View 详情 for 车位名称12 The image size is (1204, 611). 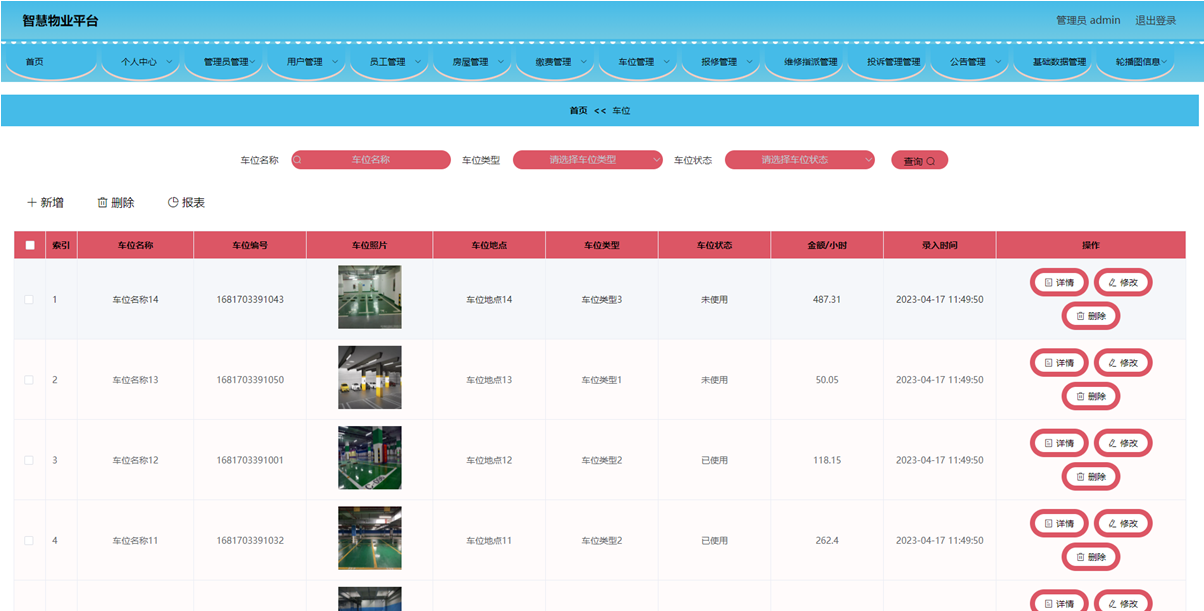(x=1059, y=443)
